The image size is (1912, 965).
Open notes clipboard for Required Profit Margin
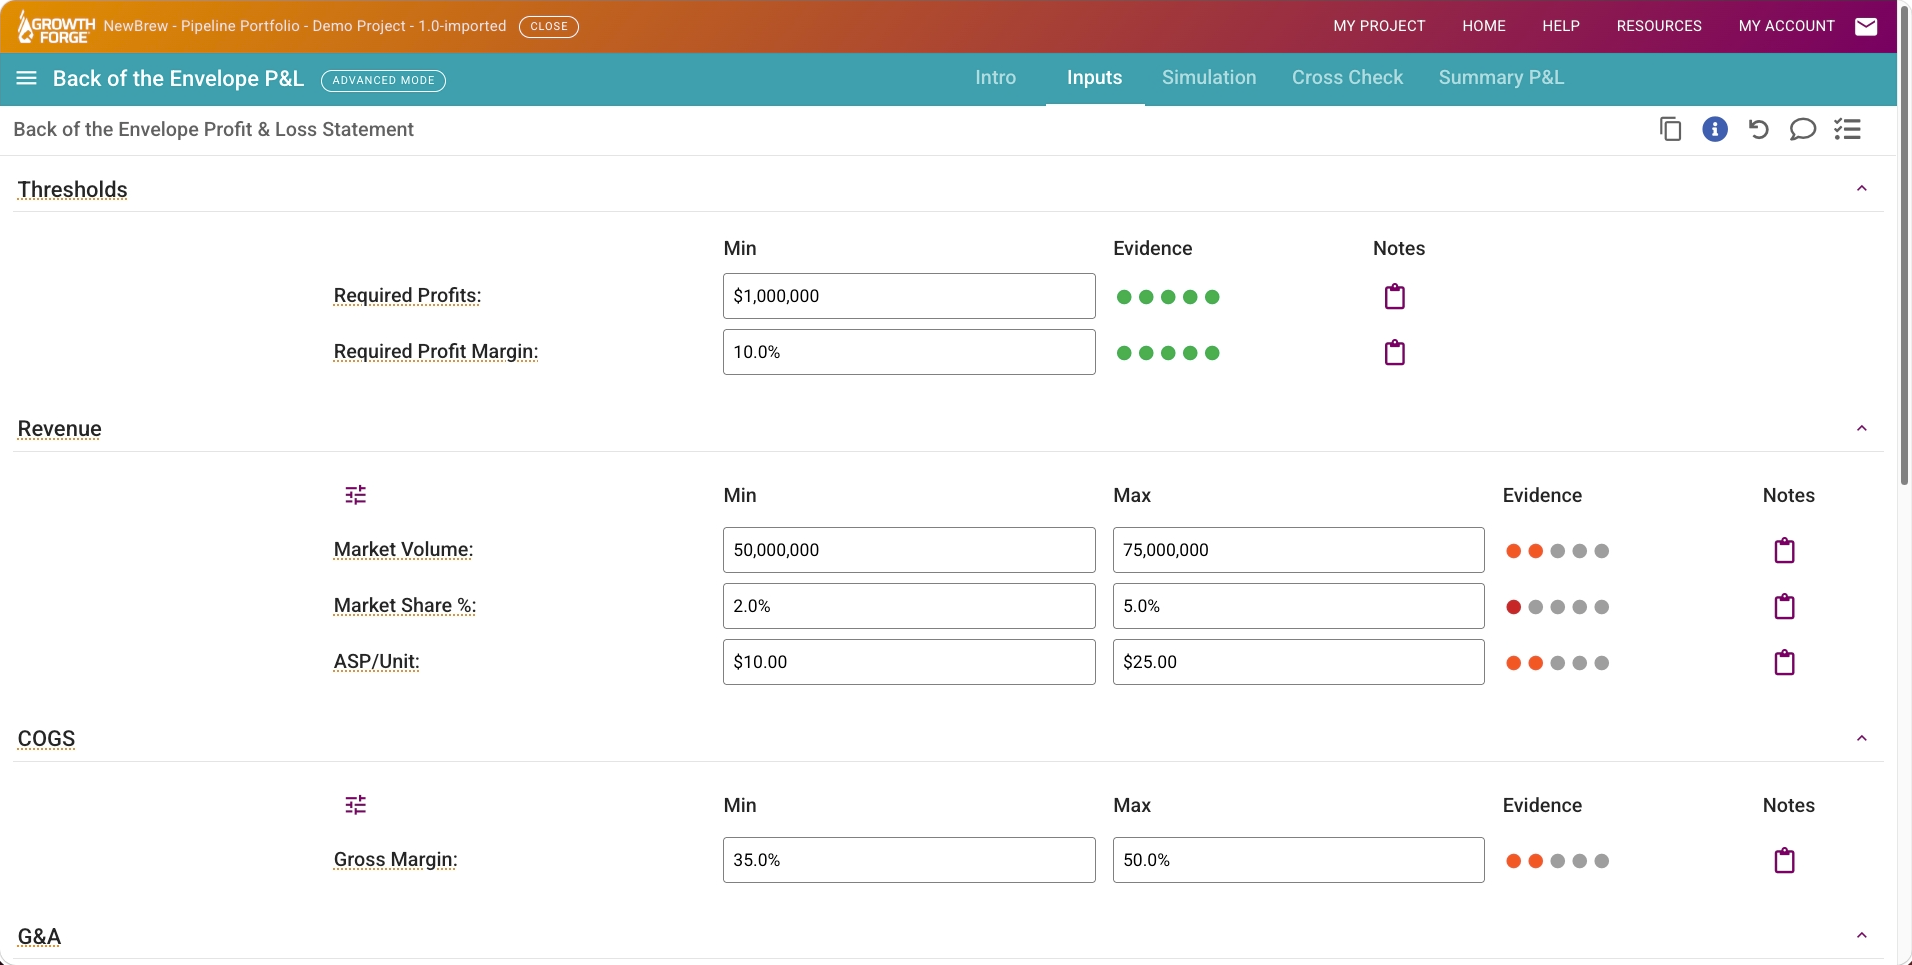coord(1395,352)
